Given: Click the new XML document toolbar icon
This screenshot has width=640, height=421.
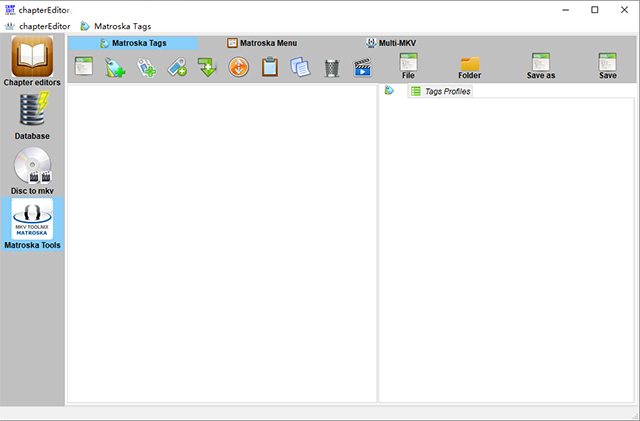Looking at the screenshot, I should (x=84, y=67).
